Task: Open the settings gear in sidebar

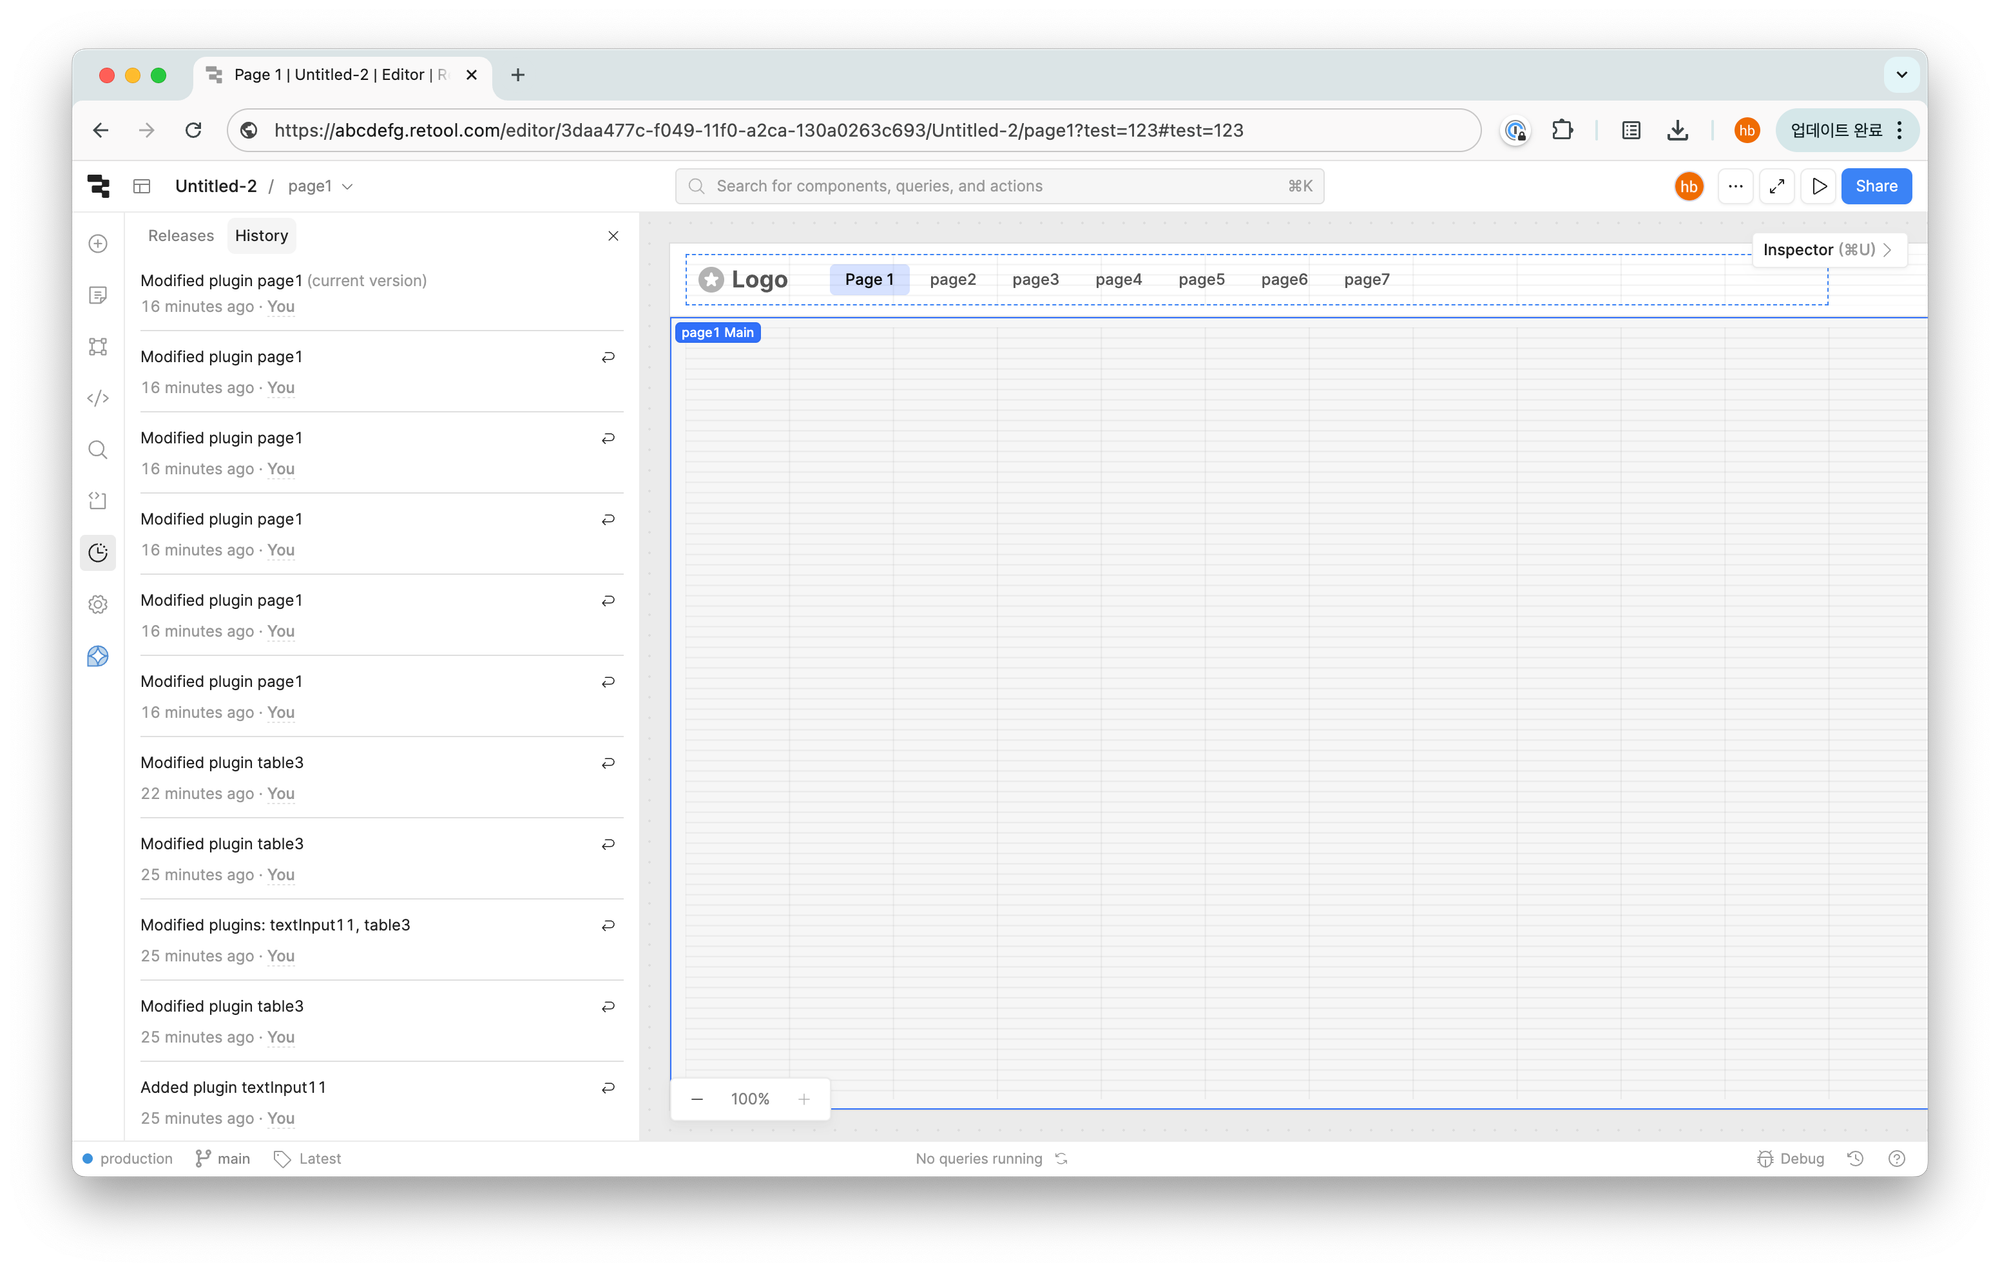Action: pyautogui.click(x=98, y=604)
